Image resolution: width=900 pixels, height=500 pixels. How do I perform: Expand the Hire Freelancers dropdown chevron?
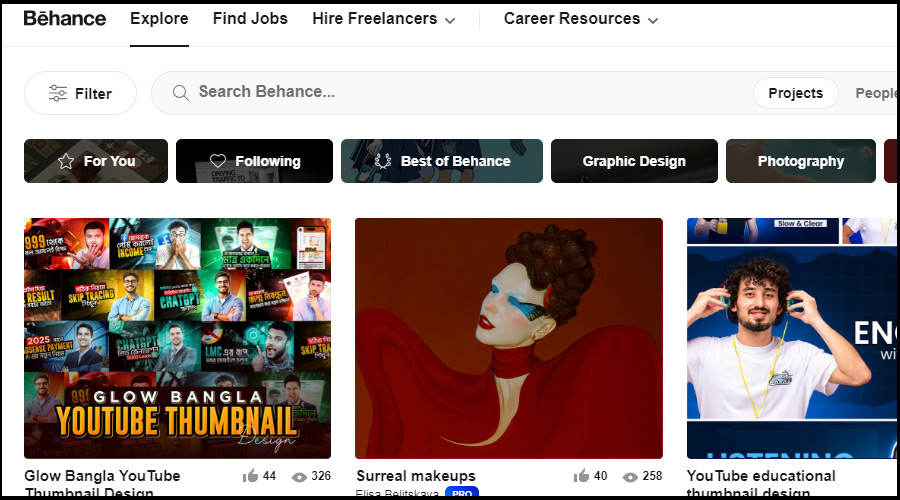[x=450, y=21]
